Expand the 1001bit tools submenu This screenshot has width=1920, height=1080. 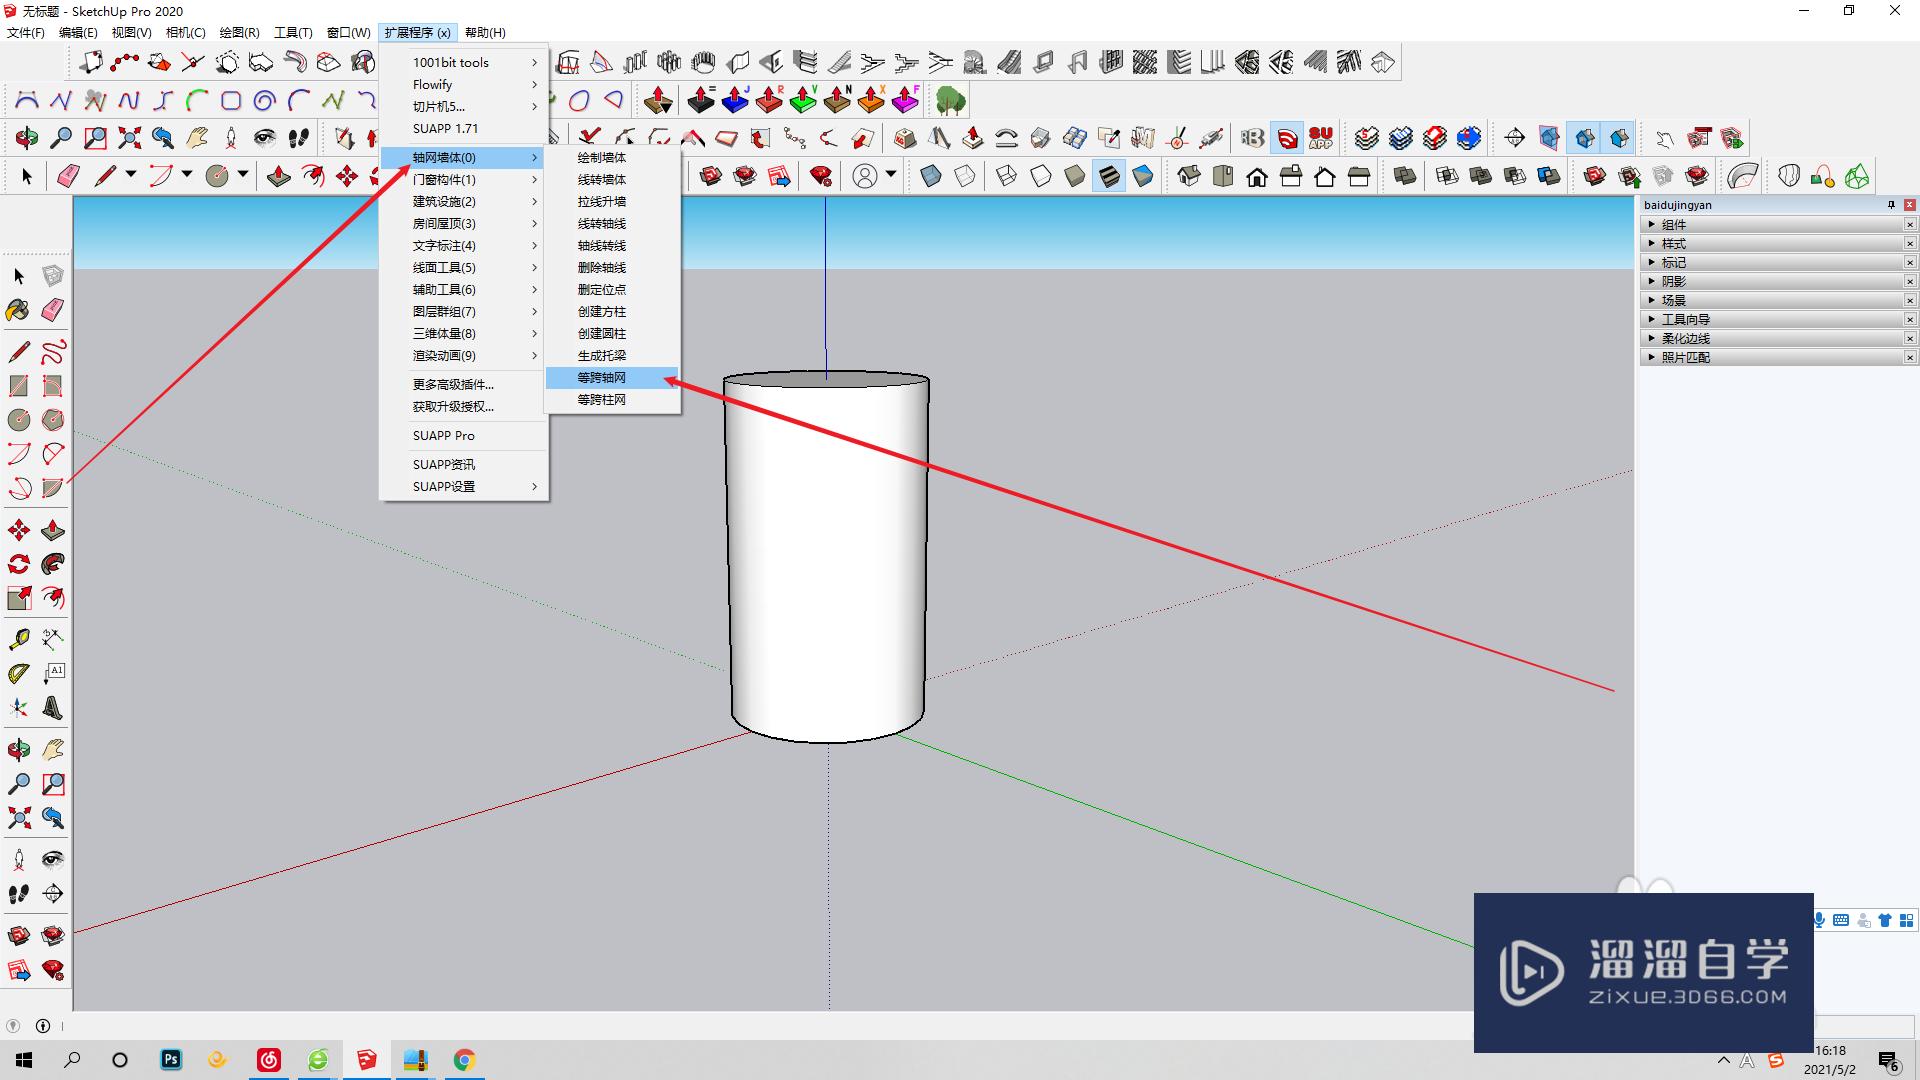pos(464,63)
